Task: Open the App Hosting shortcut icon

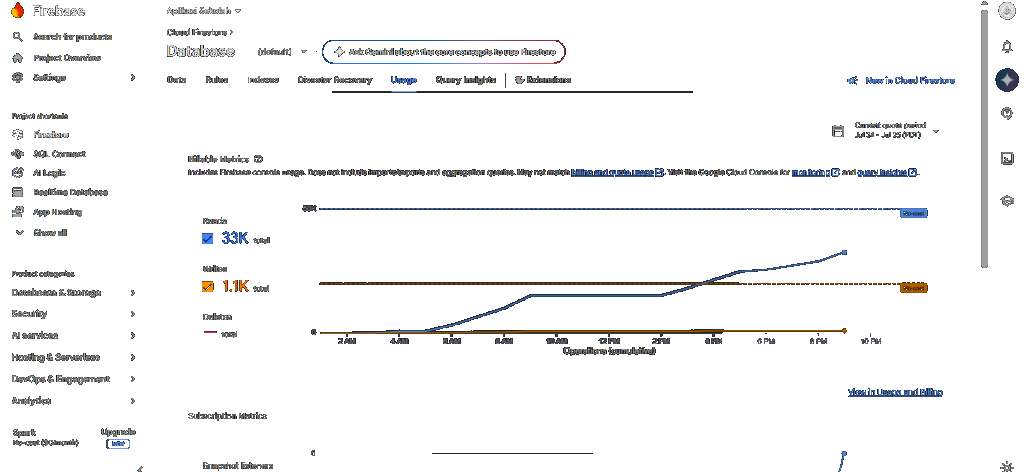Action: [18, 212]
